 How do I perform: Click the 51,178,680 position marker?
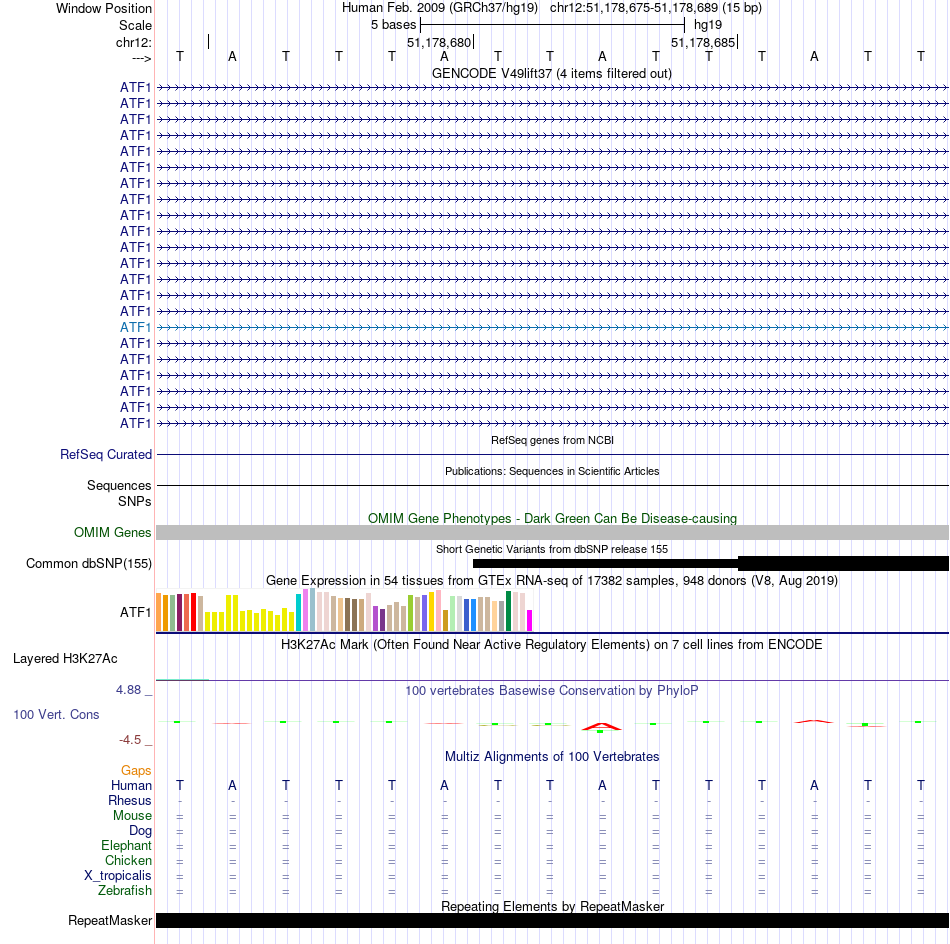click(x=439, y=42)
